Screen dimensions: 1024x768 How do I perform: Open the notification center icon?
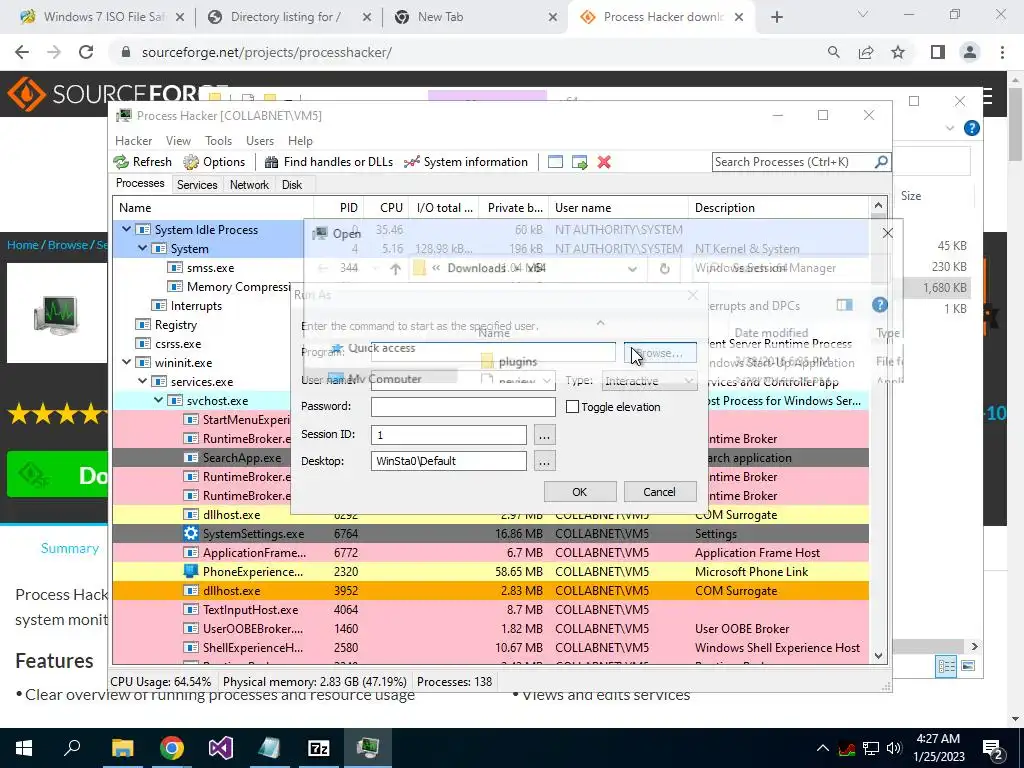pyautogui.click(x=993, y=748)
